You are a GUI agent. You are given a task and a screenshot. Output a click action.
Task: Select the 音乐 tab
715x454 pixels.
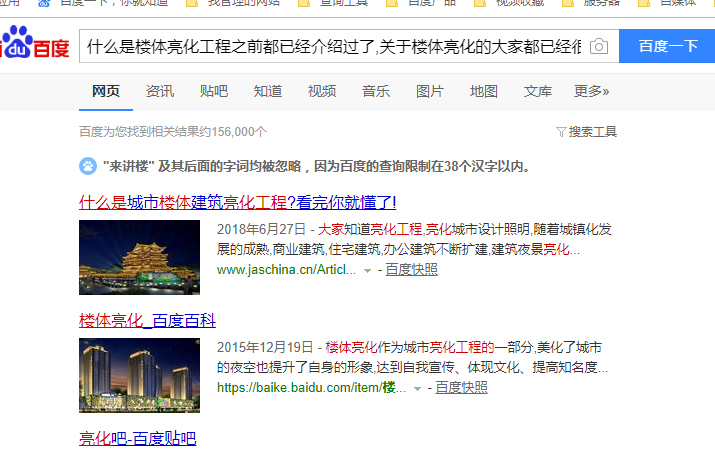376,91
